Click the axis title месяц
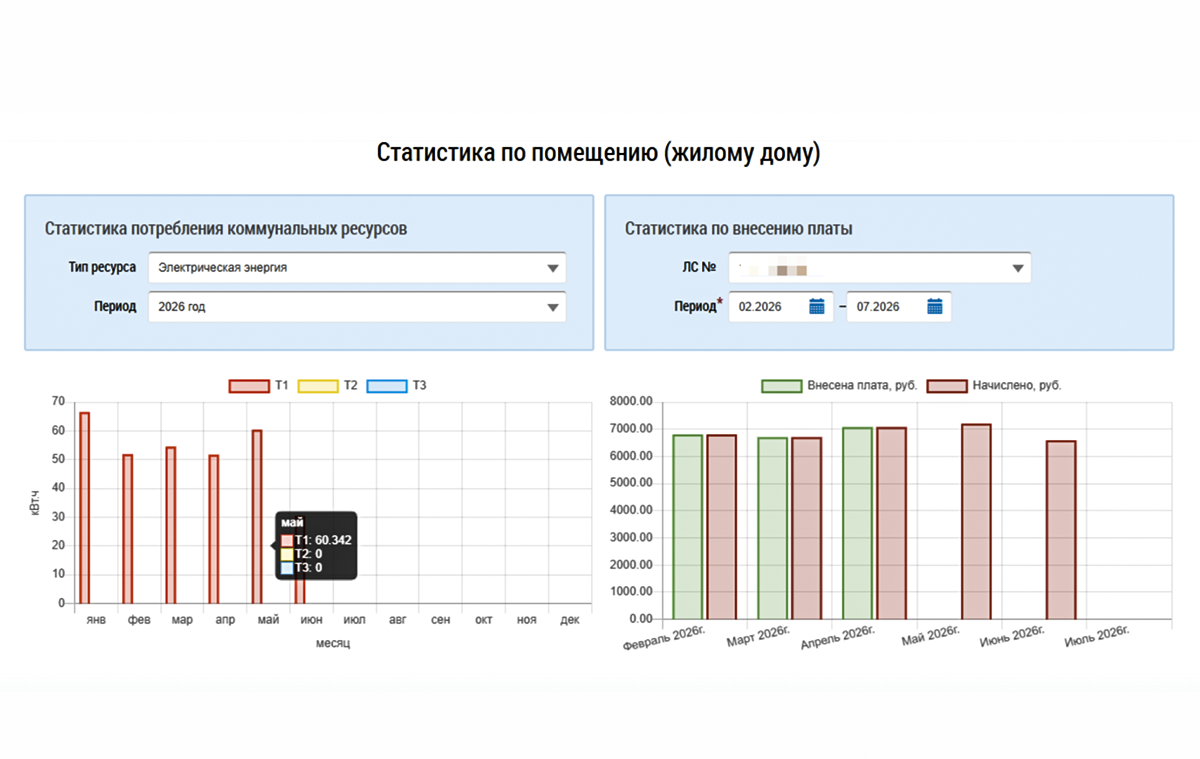 pos(333,643)
